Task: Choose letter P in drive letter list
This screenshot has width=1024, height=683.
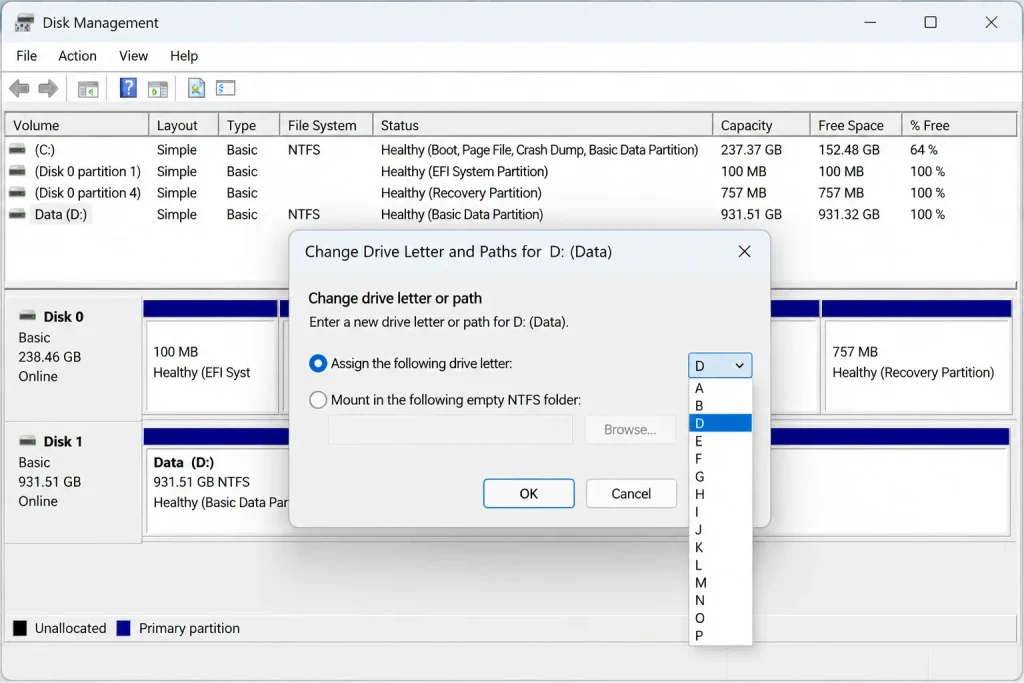Action: tap(720, 635)
